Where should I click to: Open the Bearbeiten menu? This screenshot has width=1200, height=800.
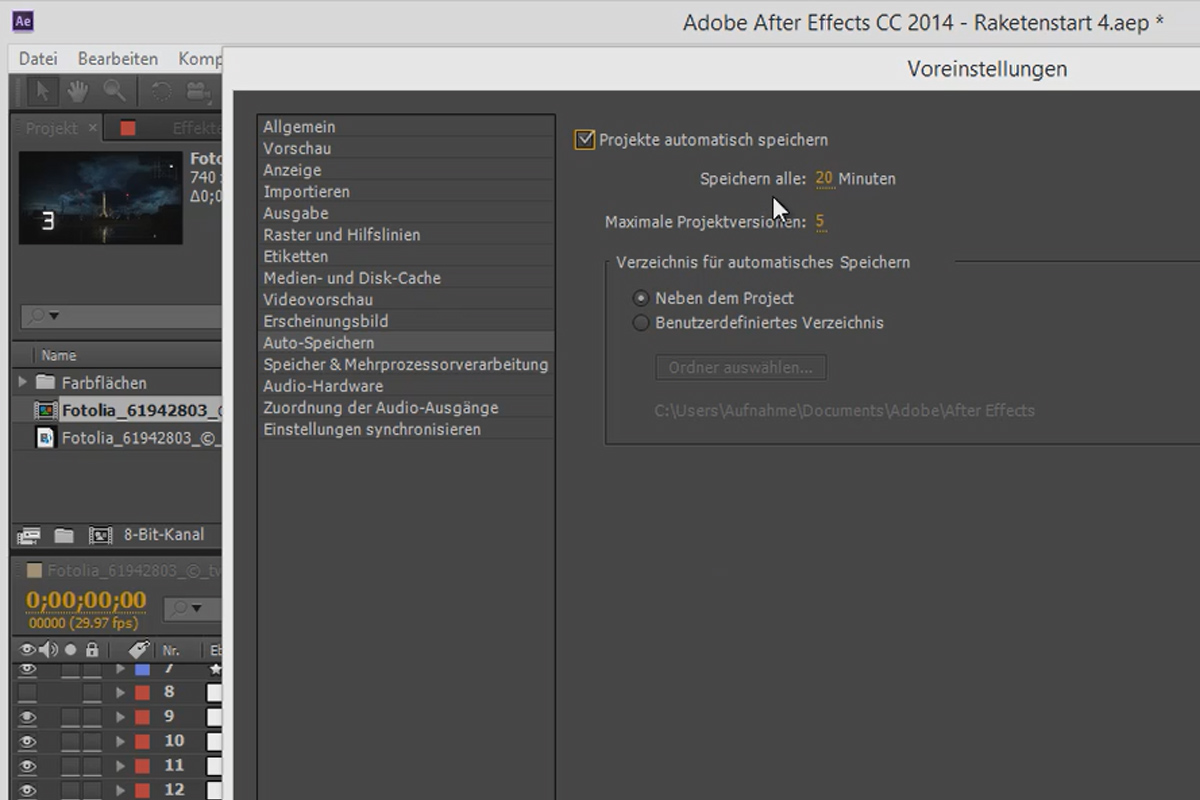tap(118, 59)
